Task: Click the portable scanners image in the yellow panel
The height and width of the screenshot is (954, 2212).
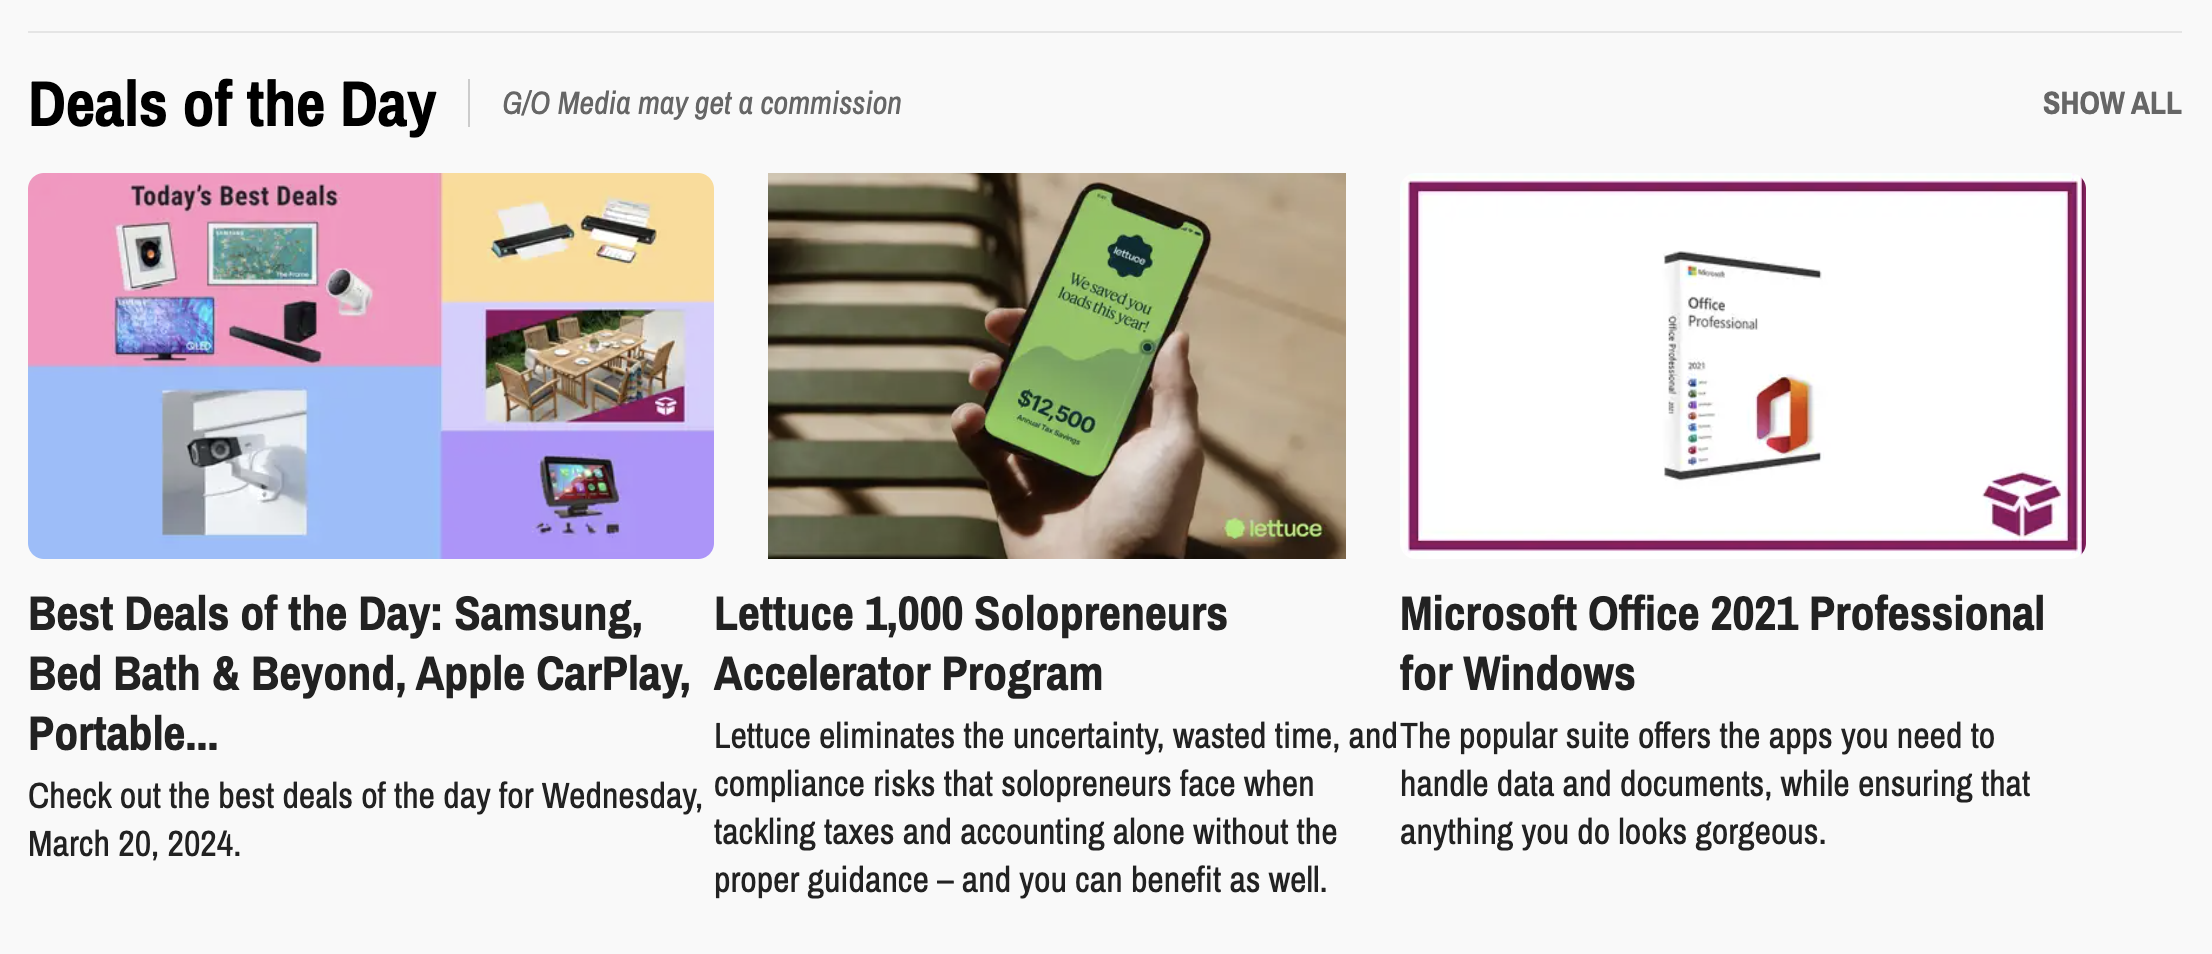Action: [x=577, y=234]
